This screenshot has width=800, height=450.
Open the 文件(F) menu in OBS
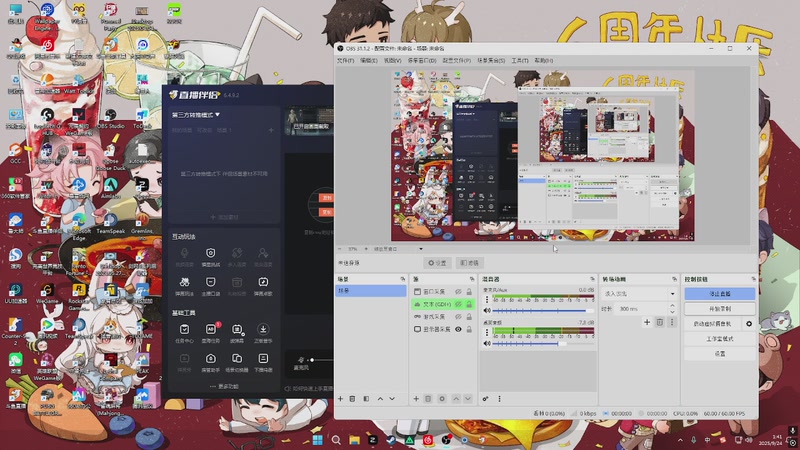[345, 60]
